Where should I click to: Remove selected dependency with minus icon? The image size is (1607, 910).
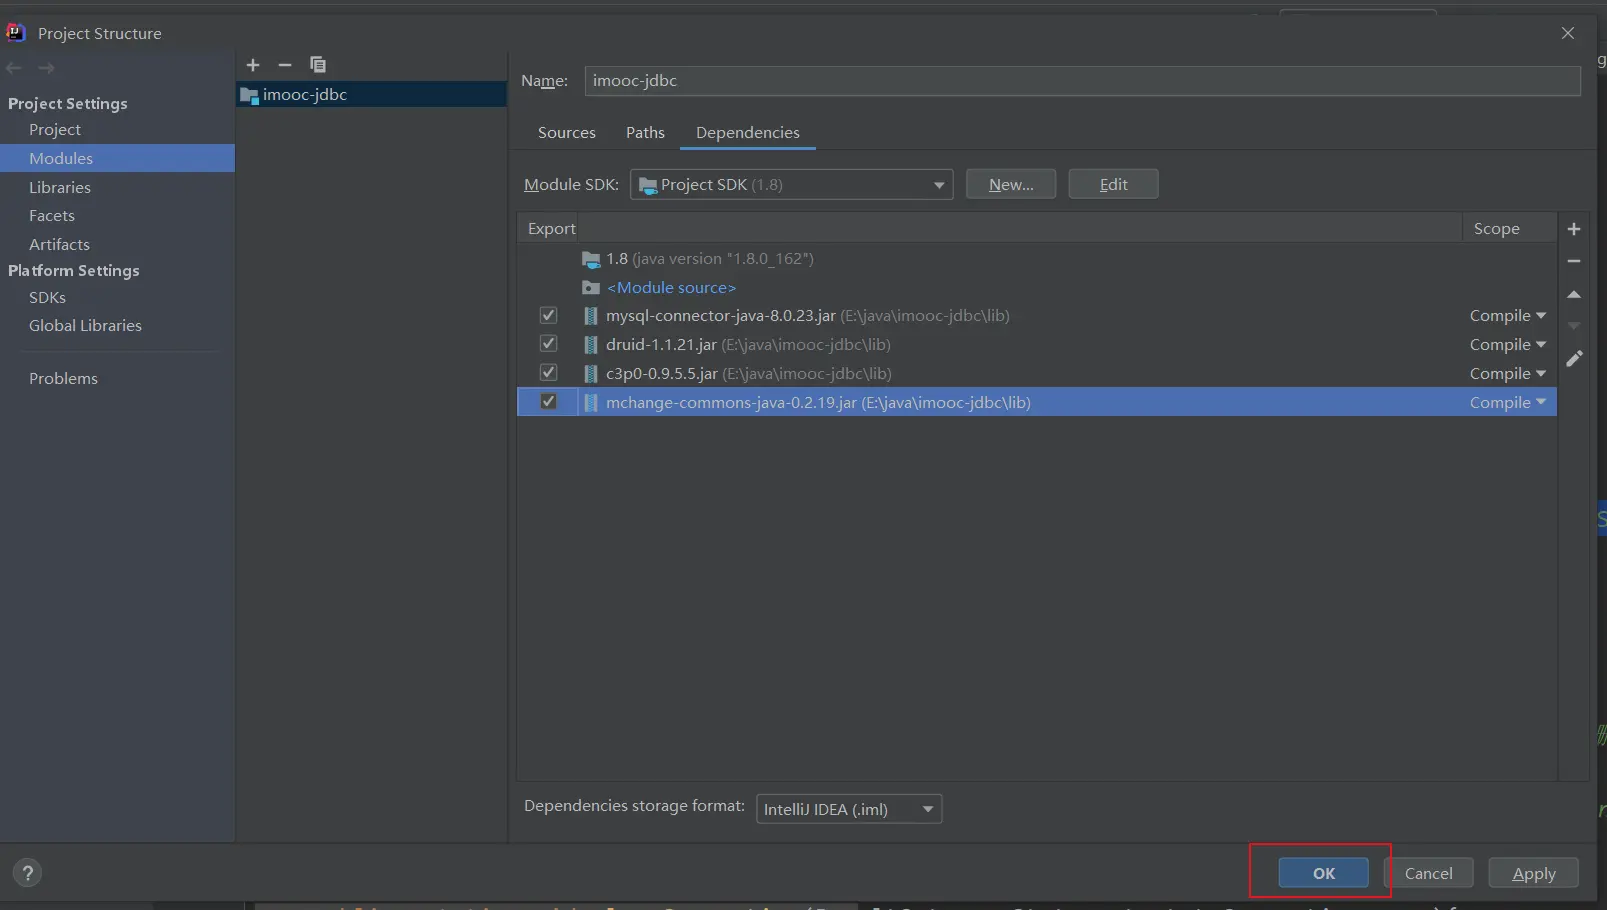pos(1573,261)
